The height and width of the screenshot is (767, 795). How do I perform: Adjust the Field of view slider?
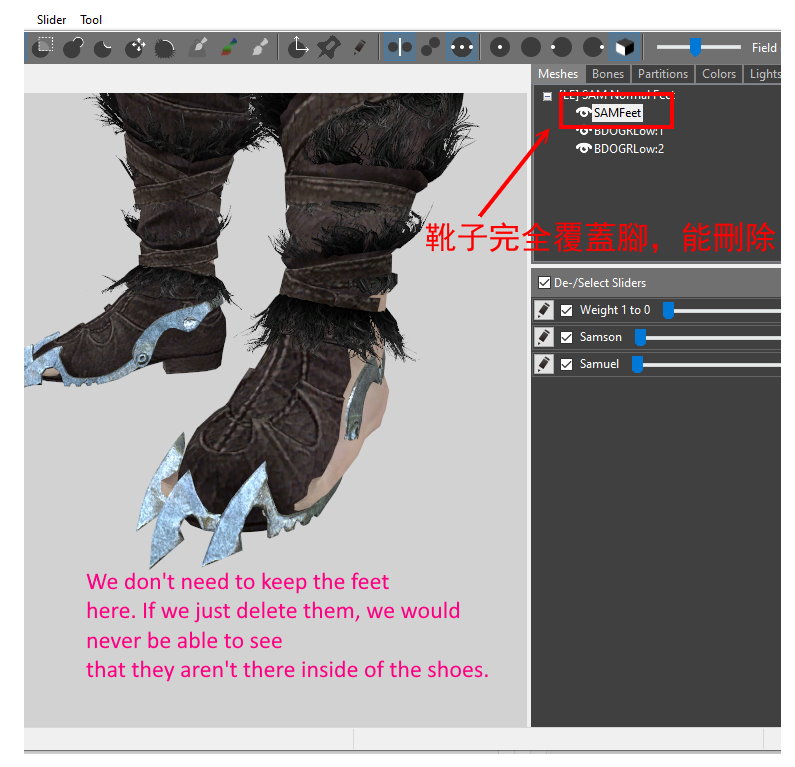coord(696,47)
